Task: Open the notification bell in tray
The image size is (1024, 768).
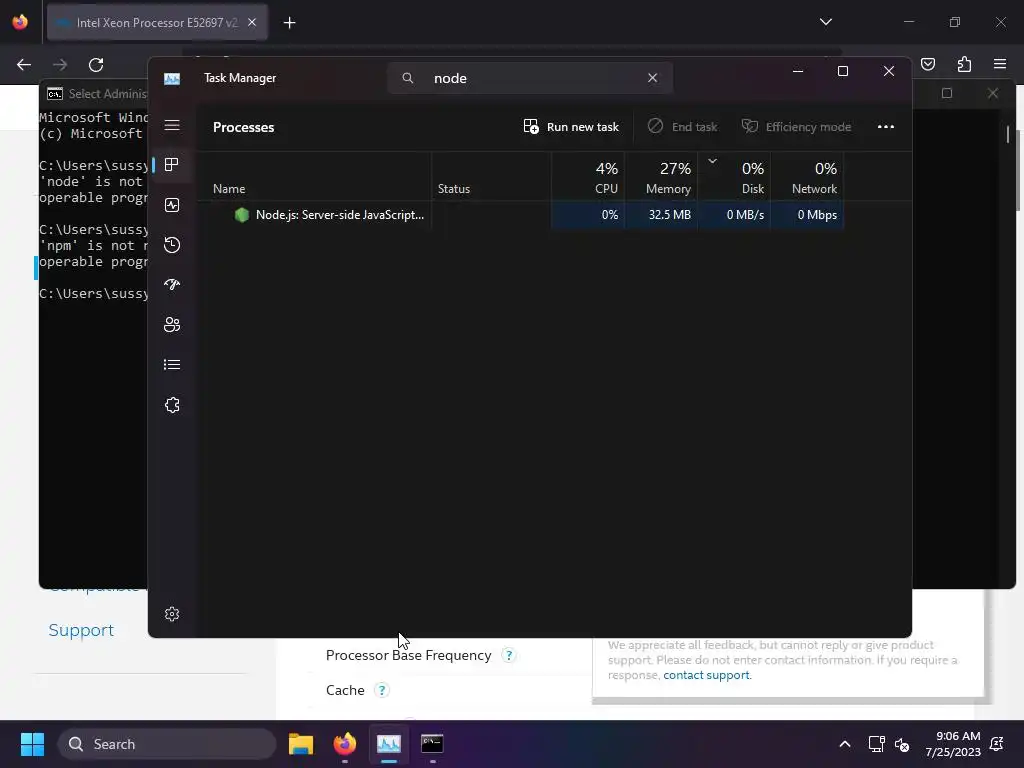Action: click(x=997, y=744)
